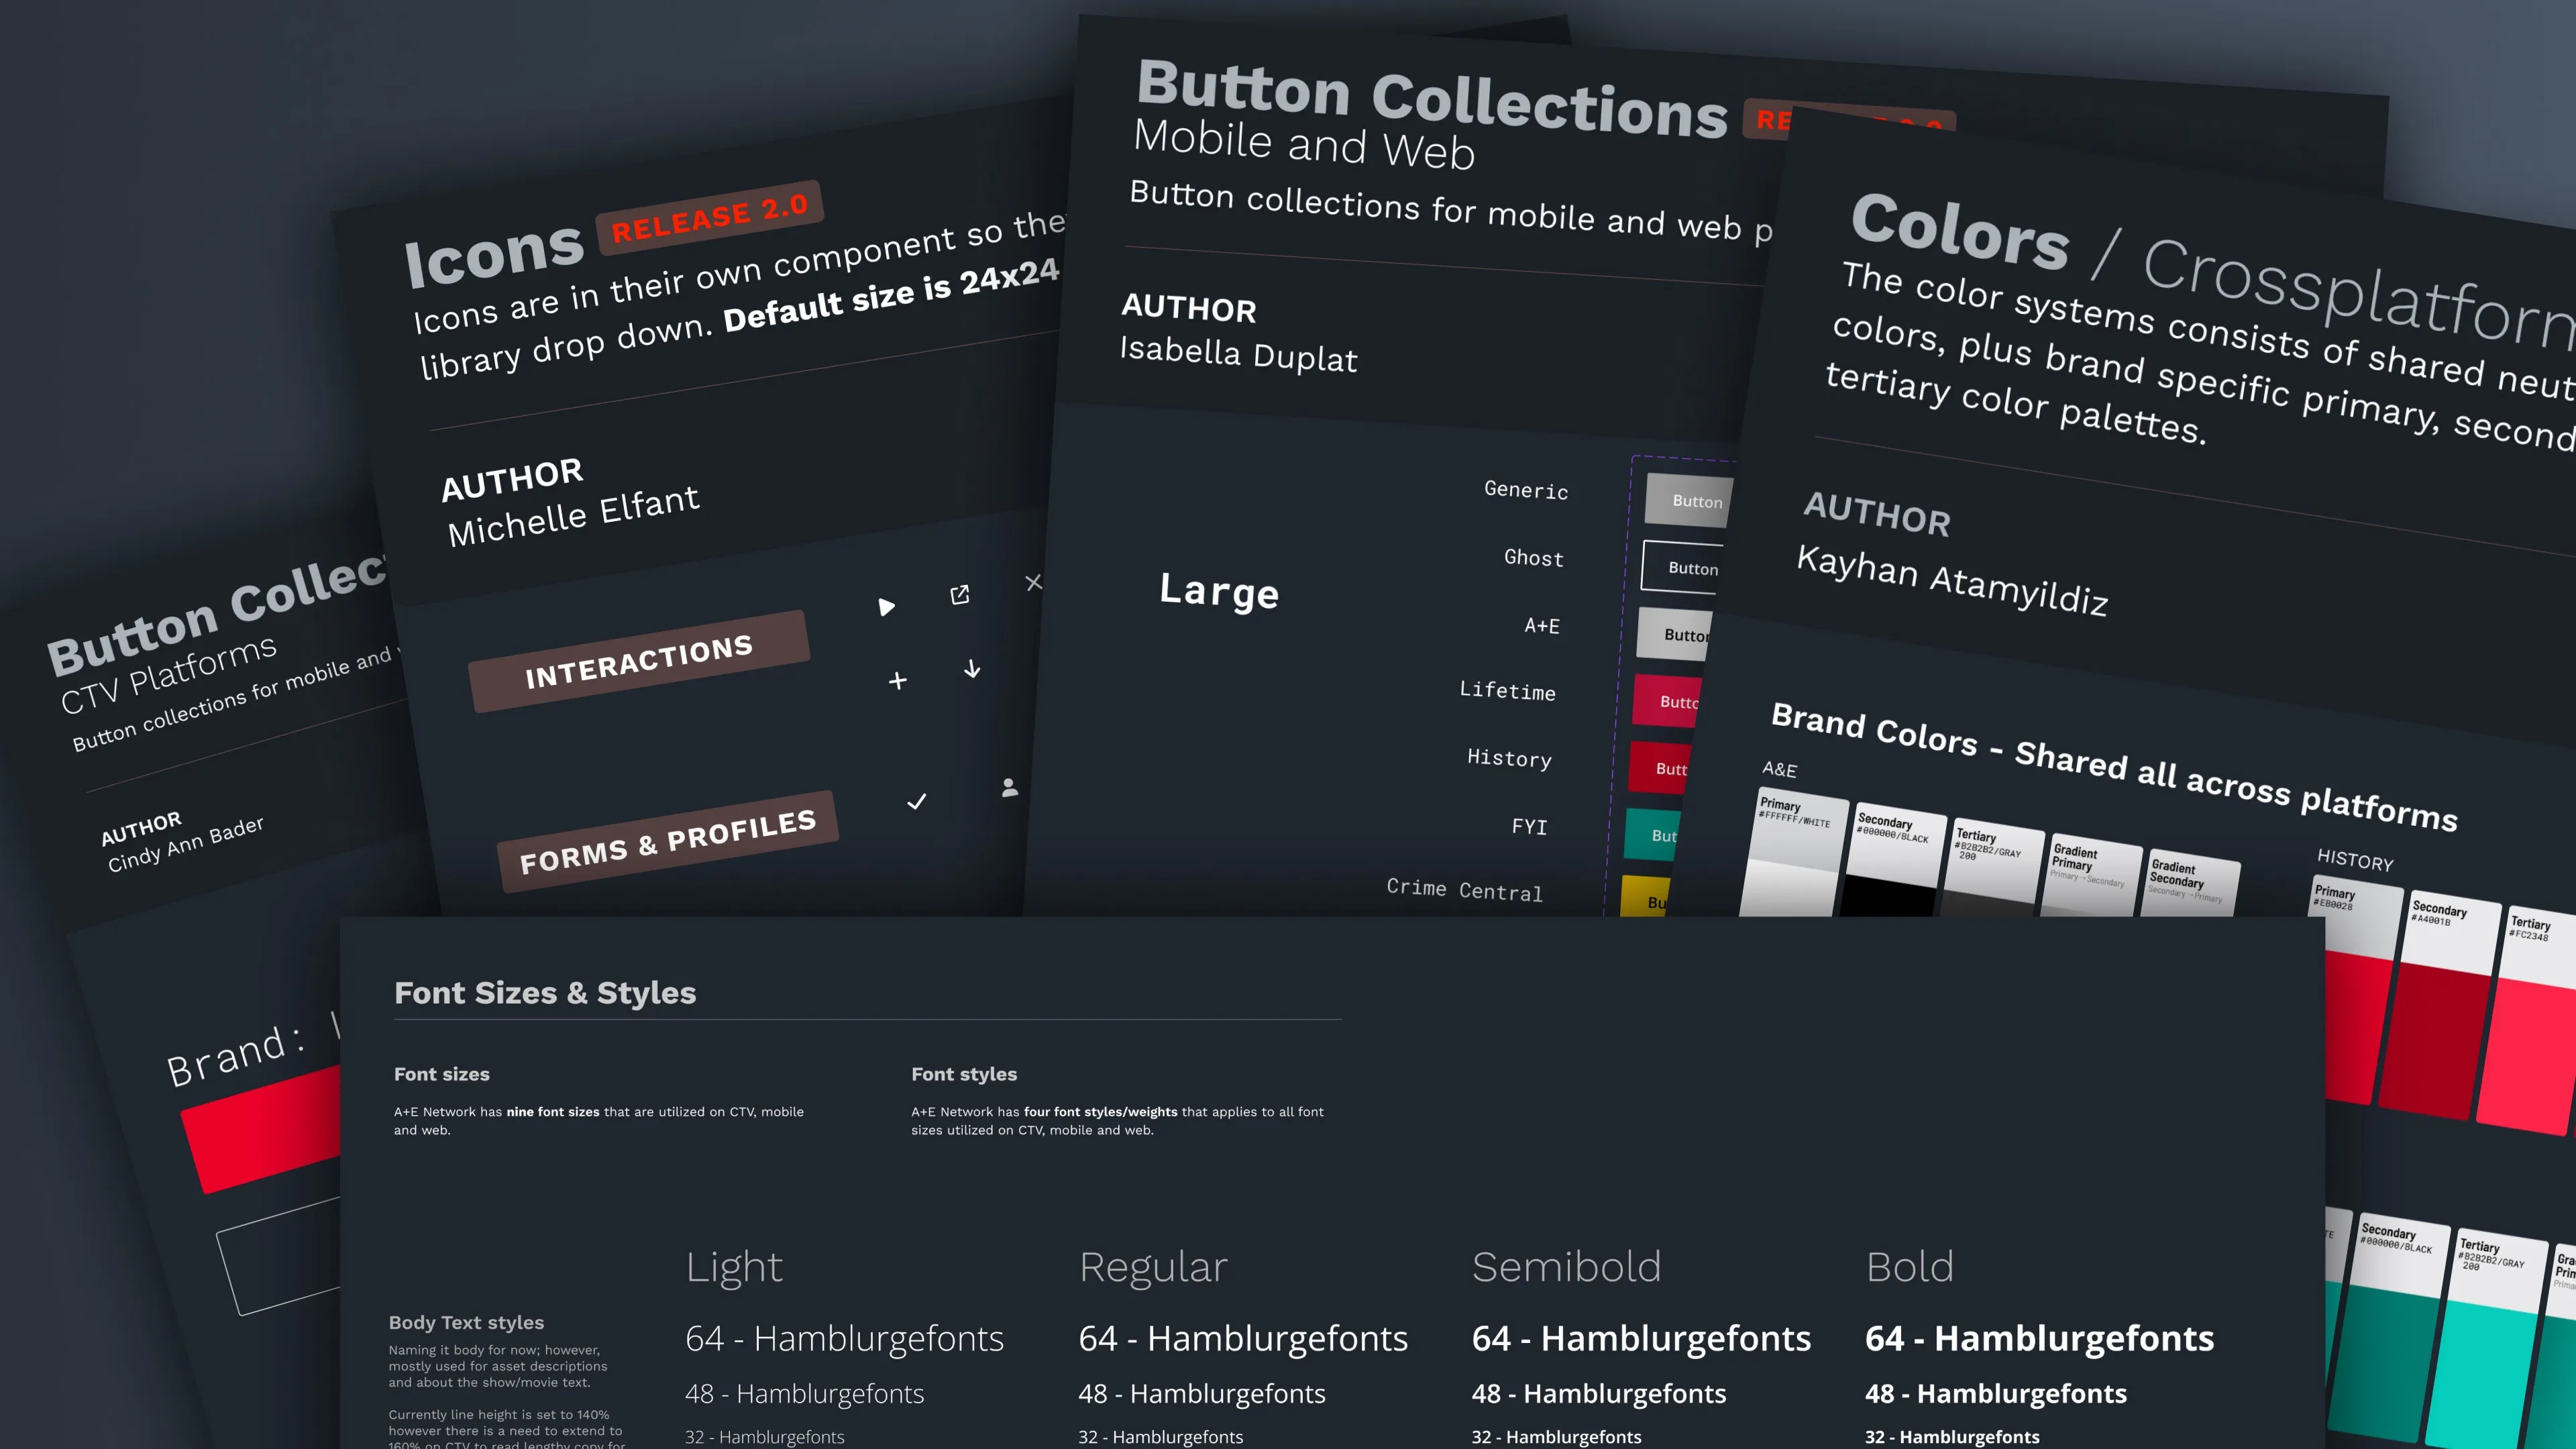Select the A&E Primary white color swatch
The width and height of the screenshot is (2576, 1449).
(1794, 853)
